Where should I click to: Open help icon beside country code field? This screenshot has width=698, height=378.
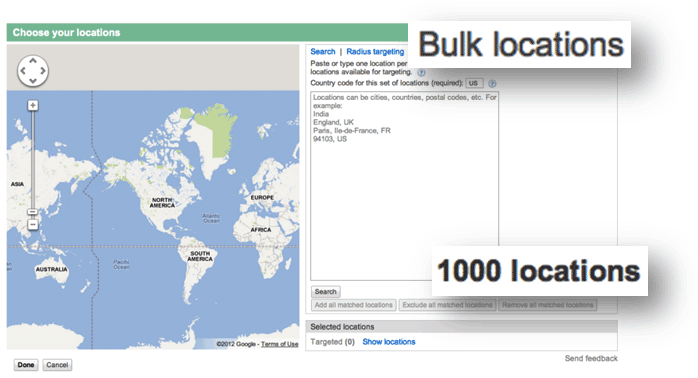click(492, 83)
